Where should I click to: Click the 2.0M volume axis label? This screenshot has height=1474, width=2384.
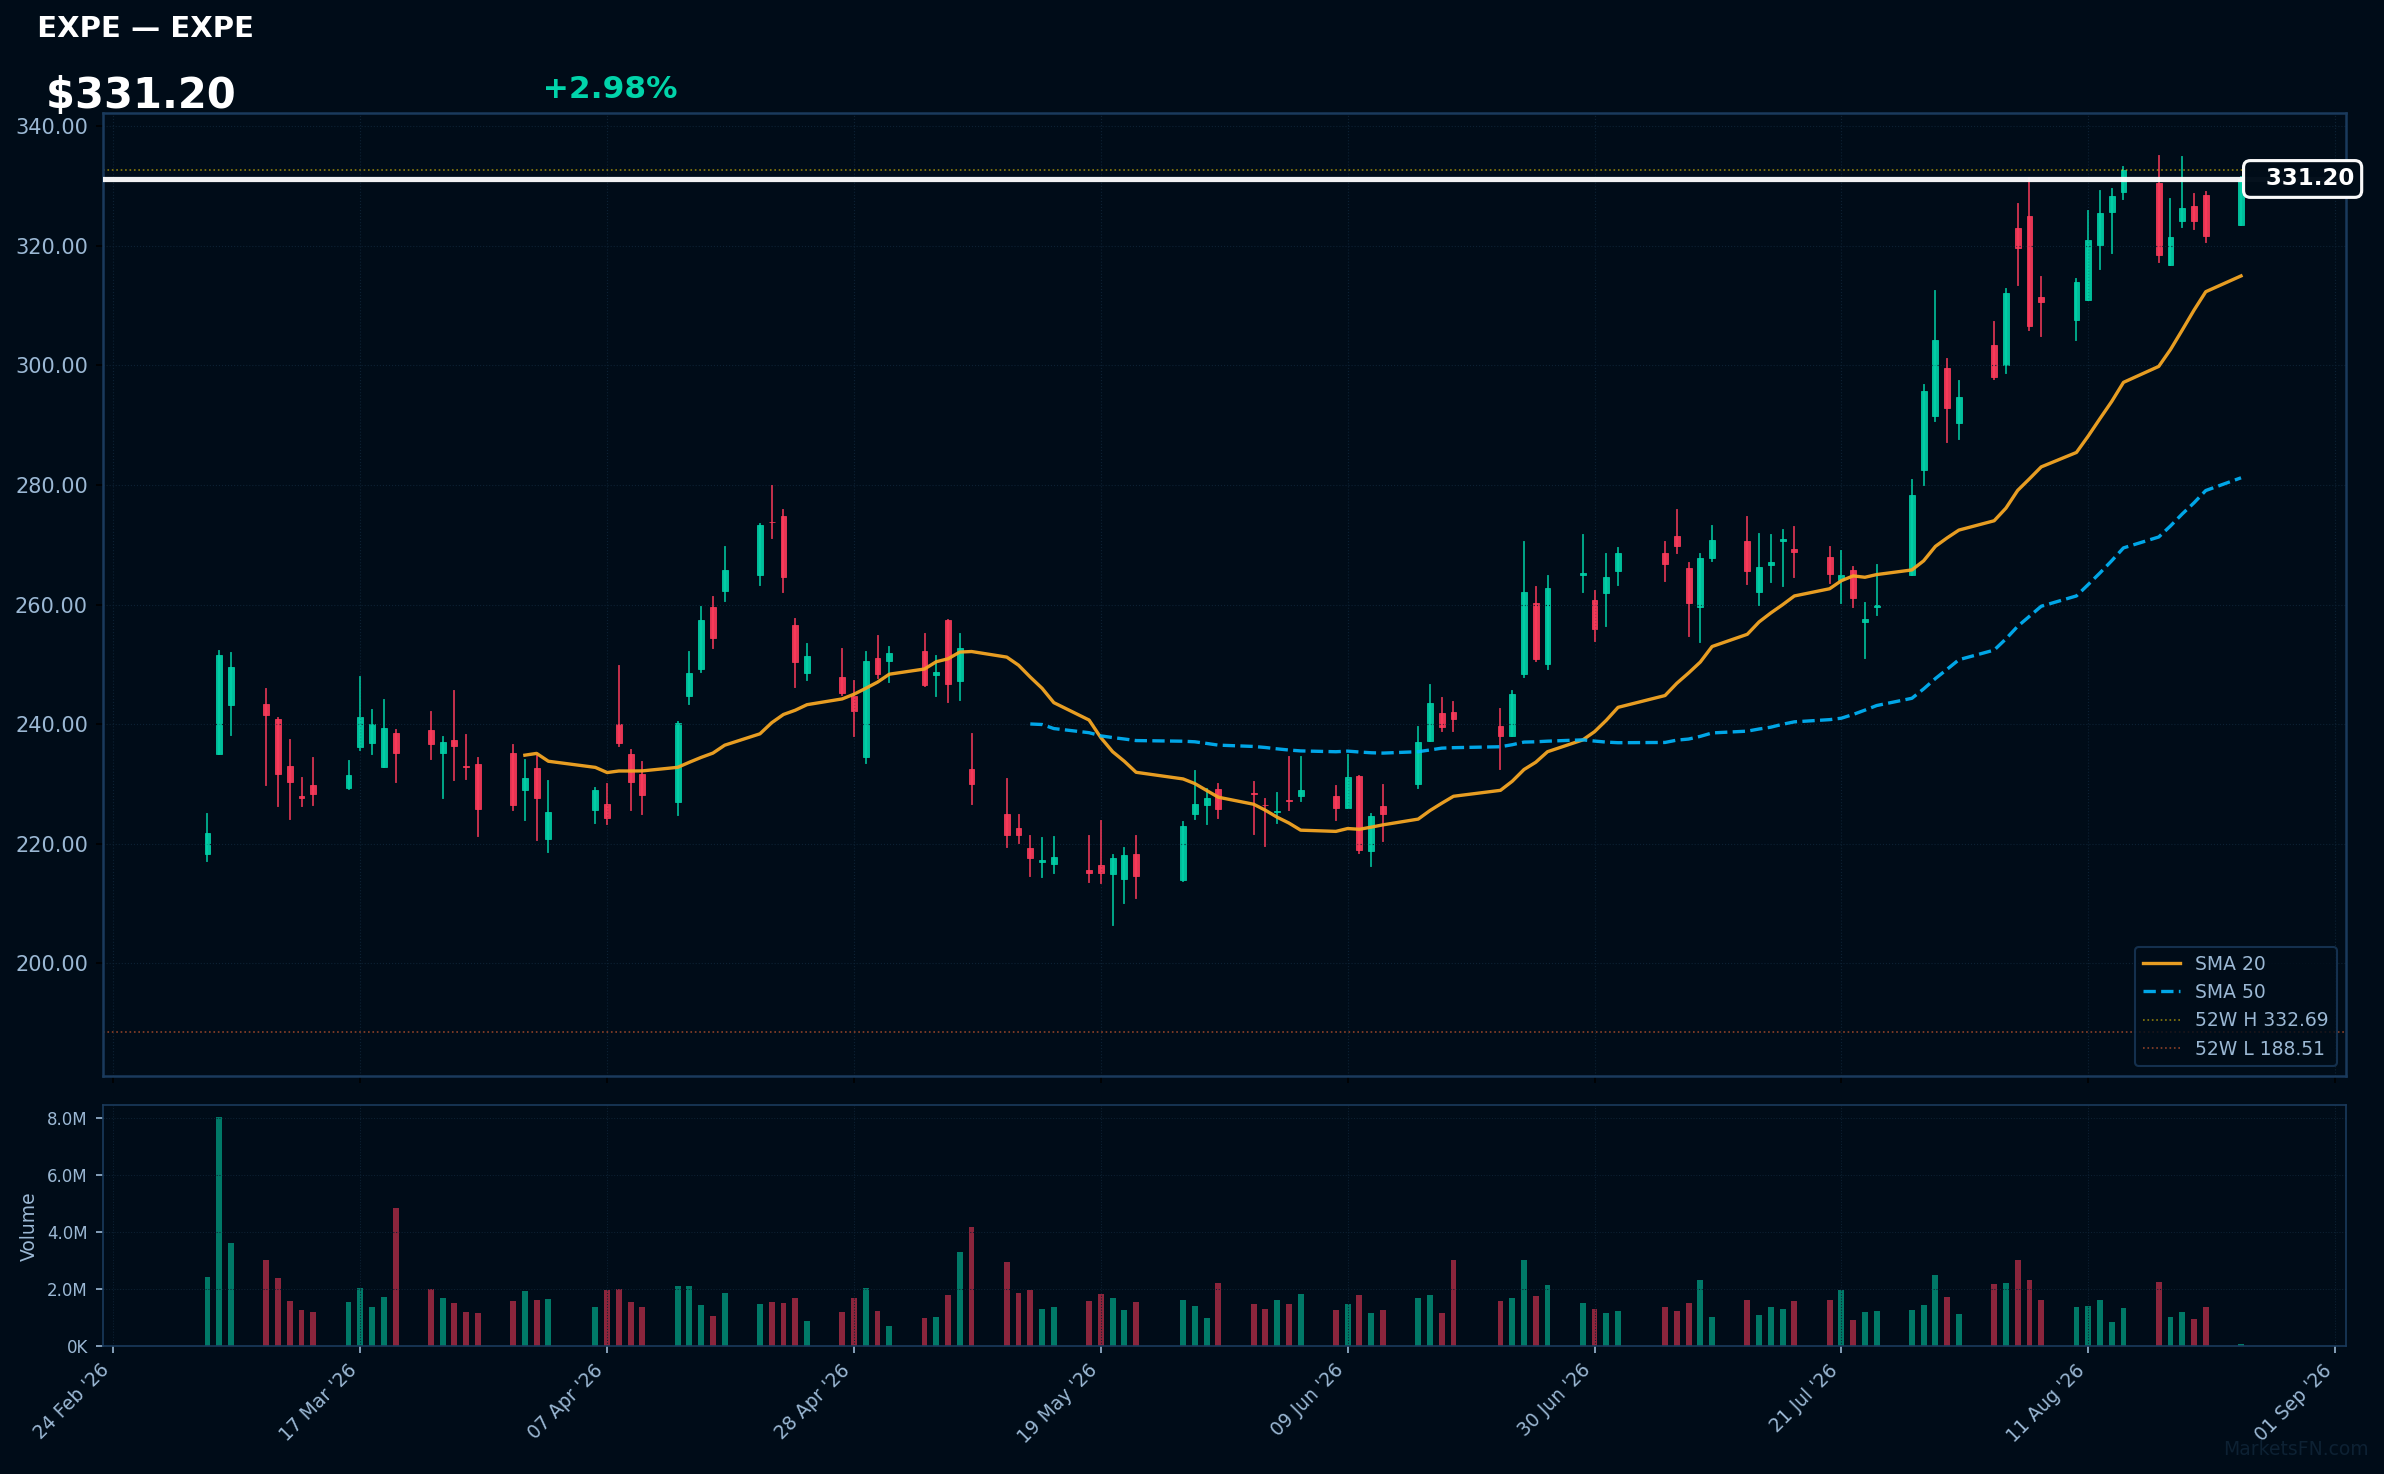[x=66, y=1290]
